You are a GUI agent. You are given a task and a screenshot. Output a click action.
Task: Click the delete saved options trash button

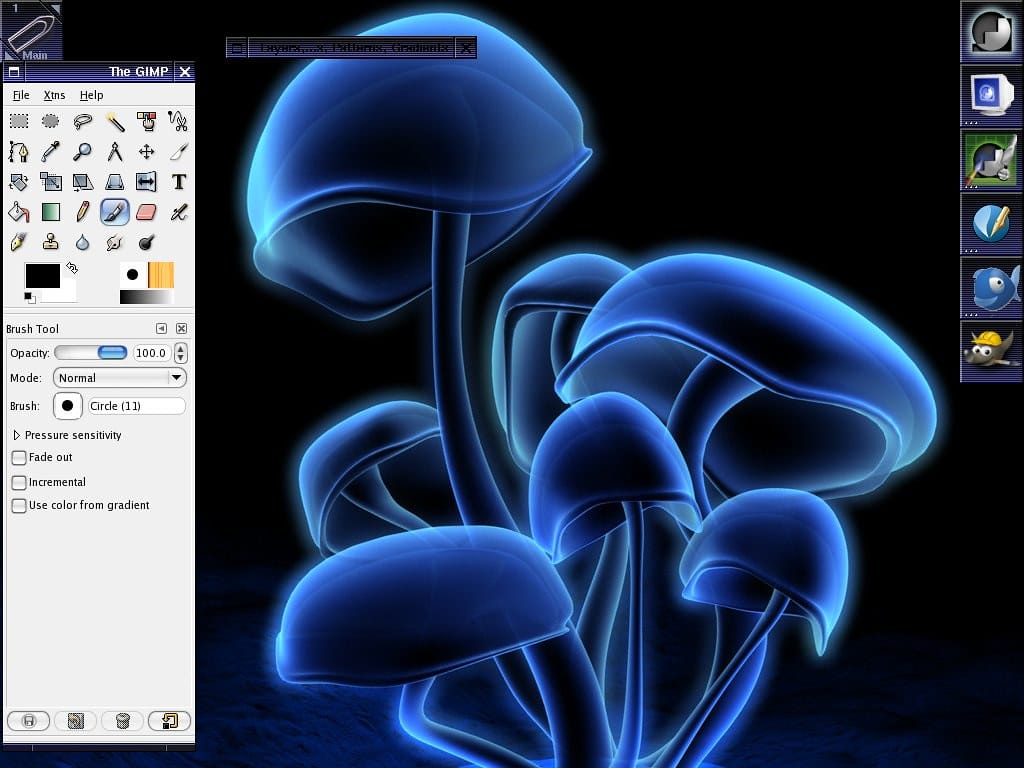[x=122, y=721]
